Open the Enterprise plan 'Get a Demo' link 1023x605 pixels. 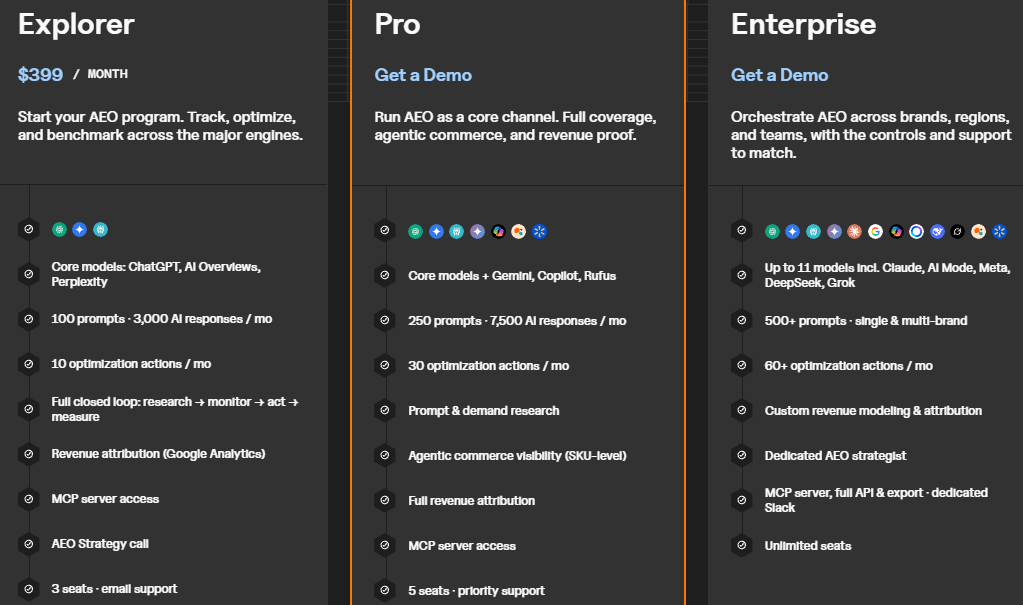(x=780, y=75)
